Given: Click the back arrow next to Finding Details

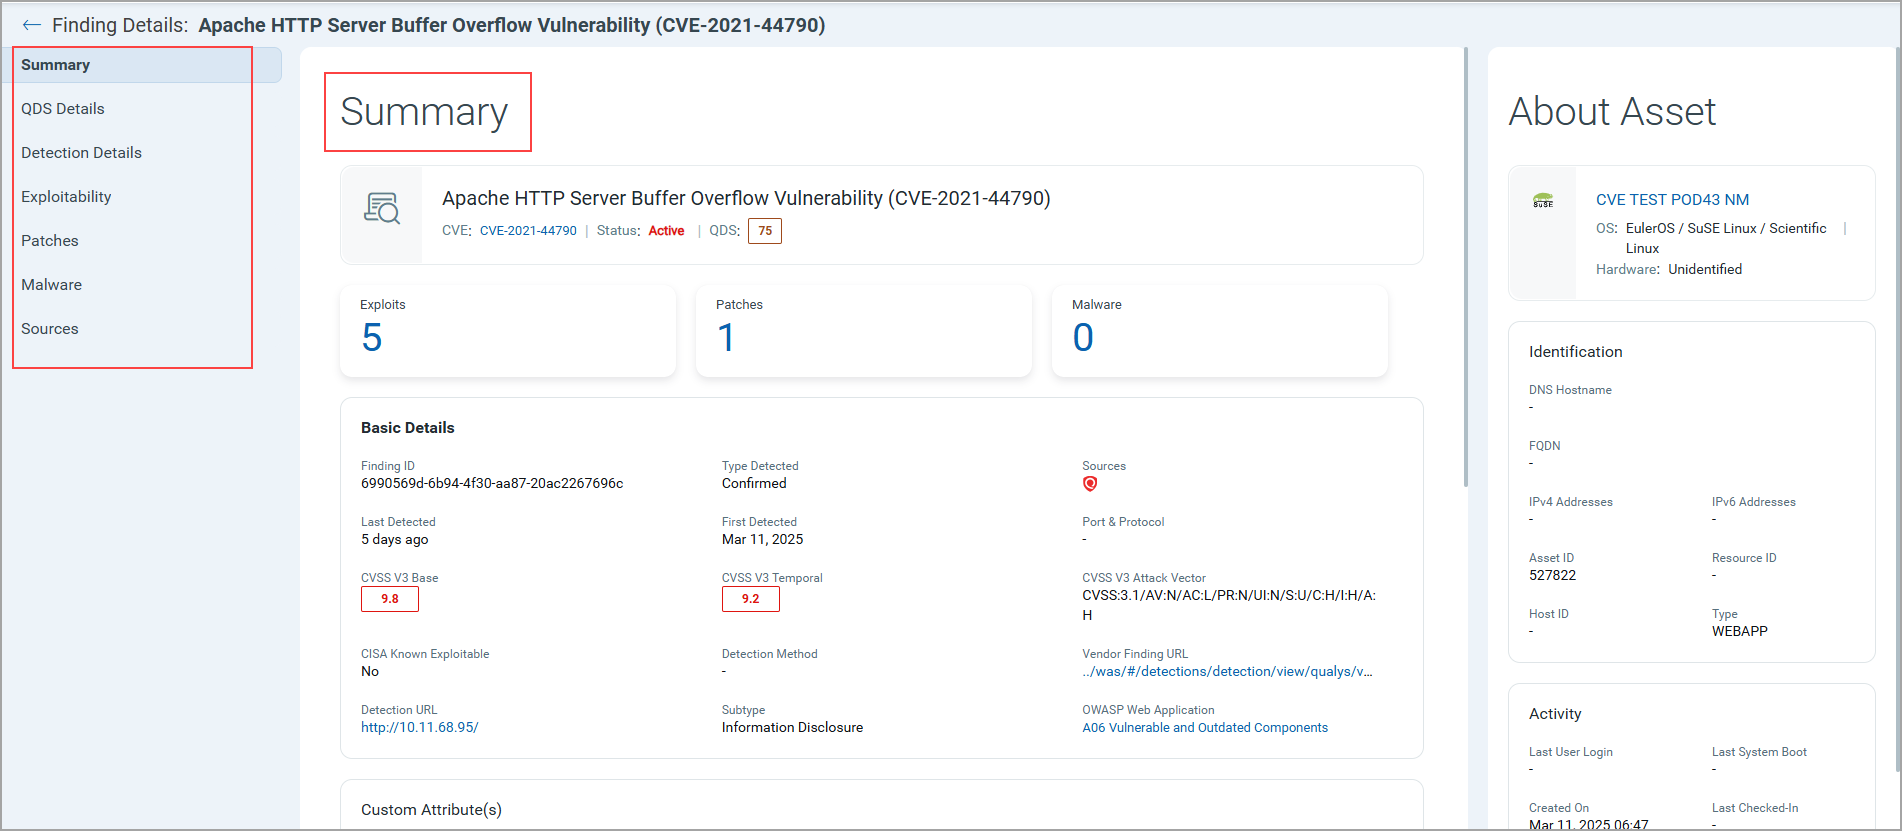Looking at the screenshot, I should tap(31, 25).
